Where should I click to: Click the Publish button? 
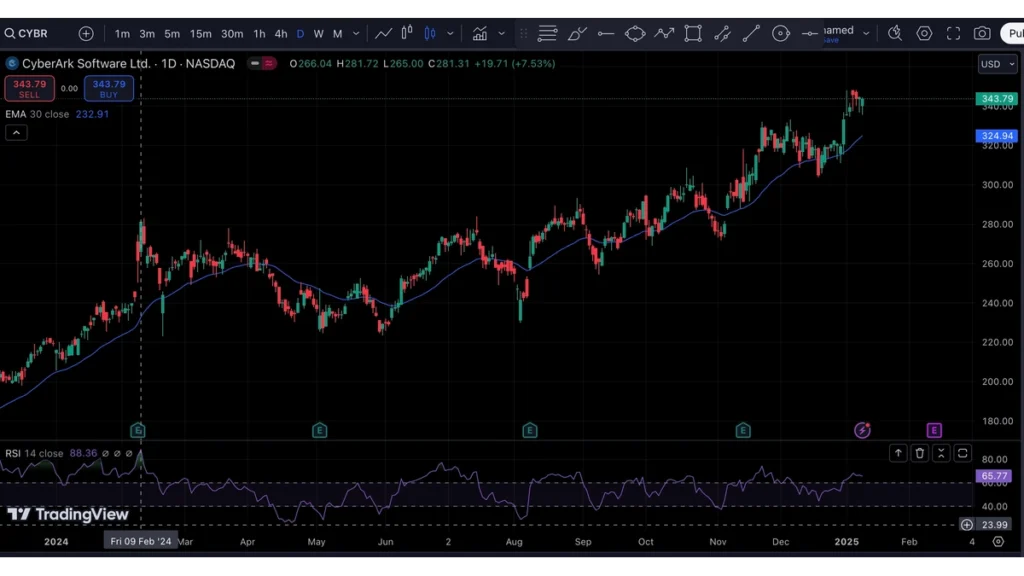(1013, 33)
